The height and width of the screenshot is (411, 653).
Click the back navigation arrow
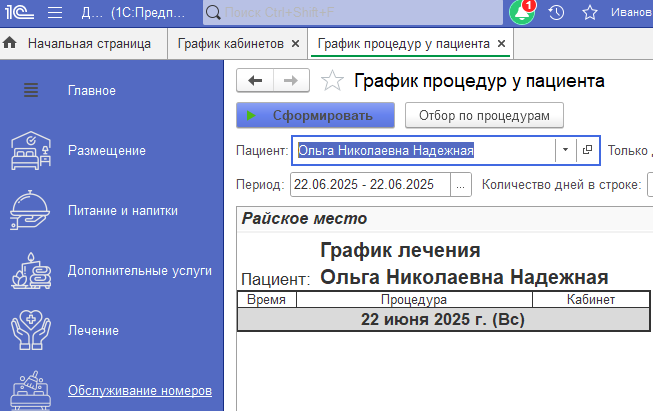255,81
